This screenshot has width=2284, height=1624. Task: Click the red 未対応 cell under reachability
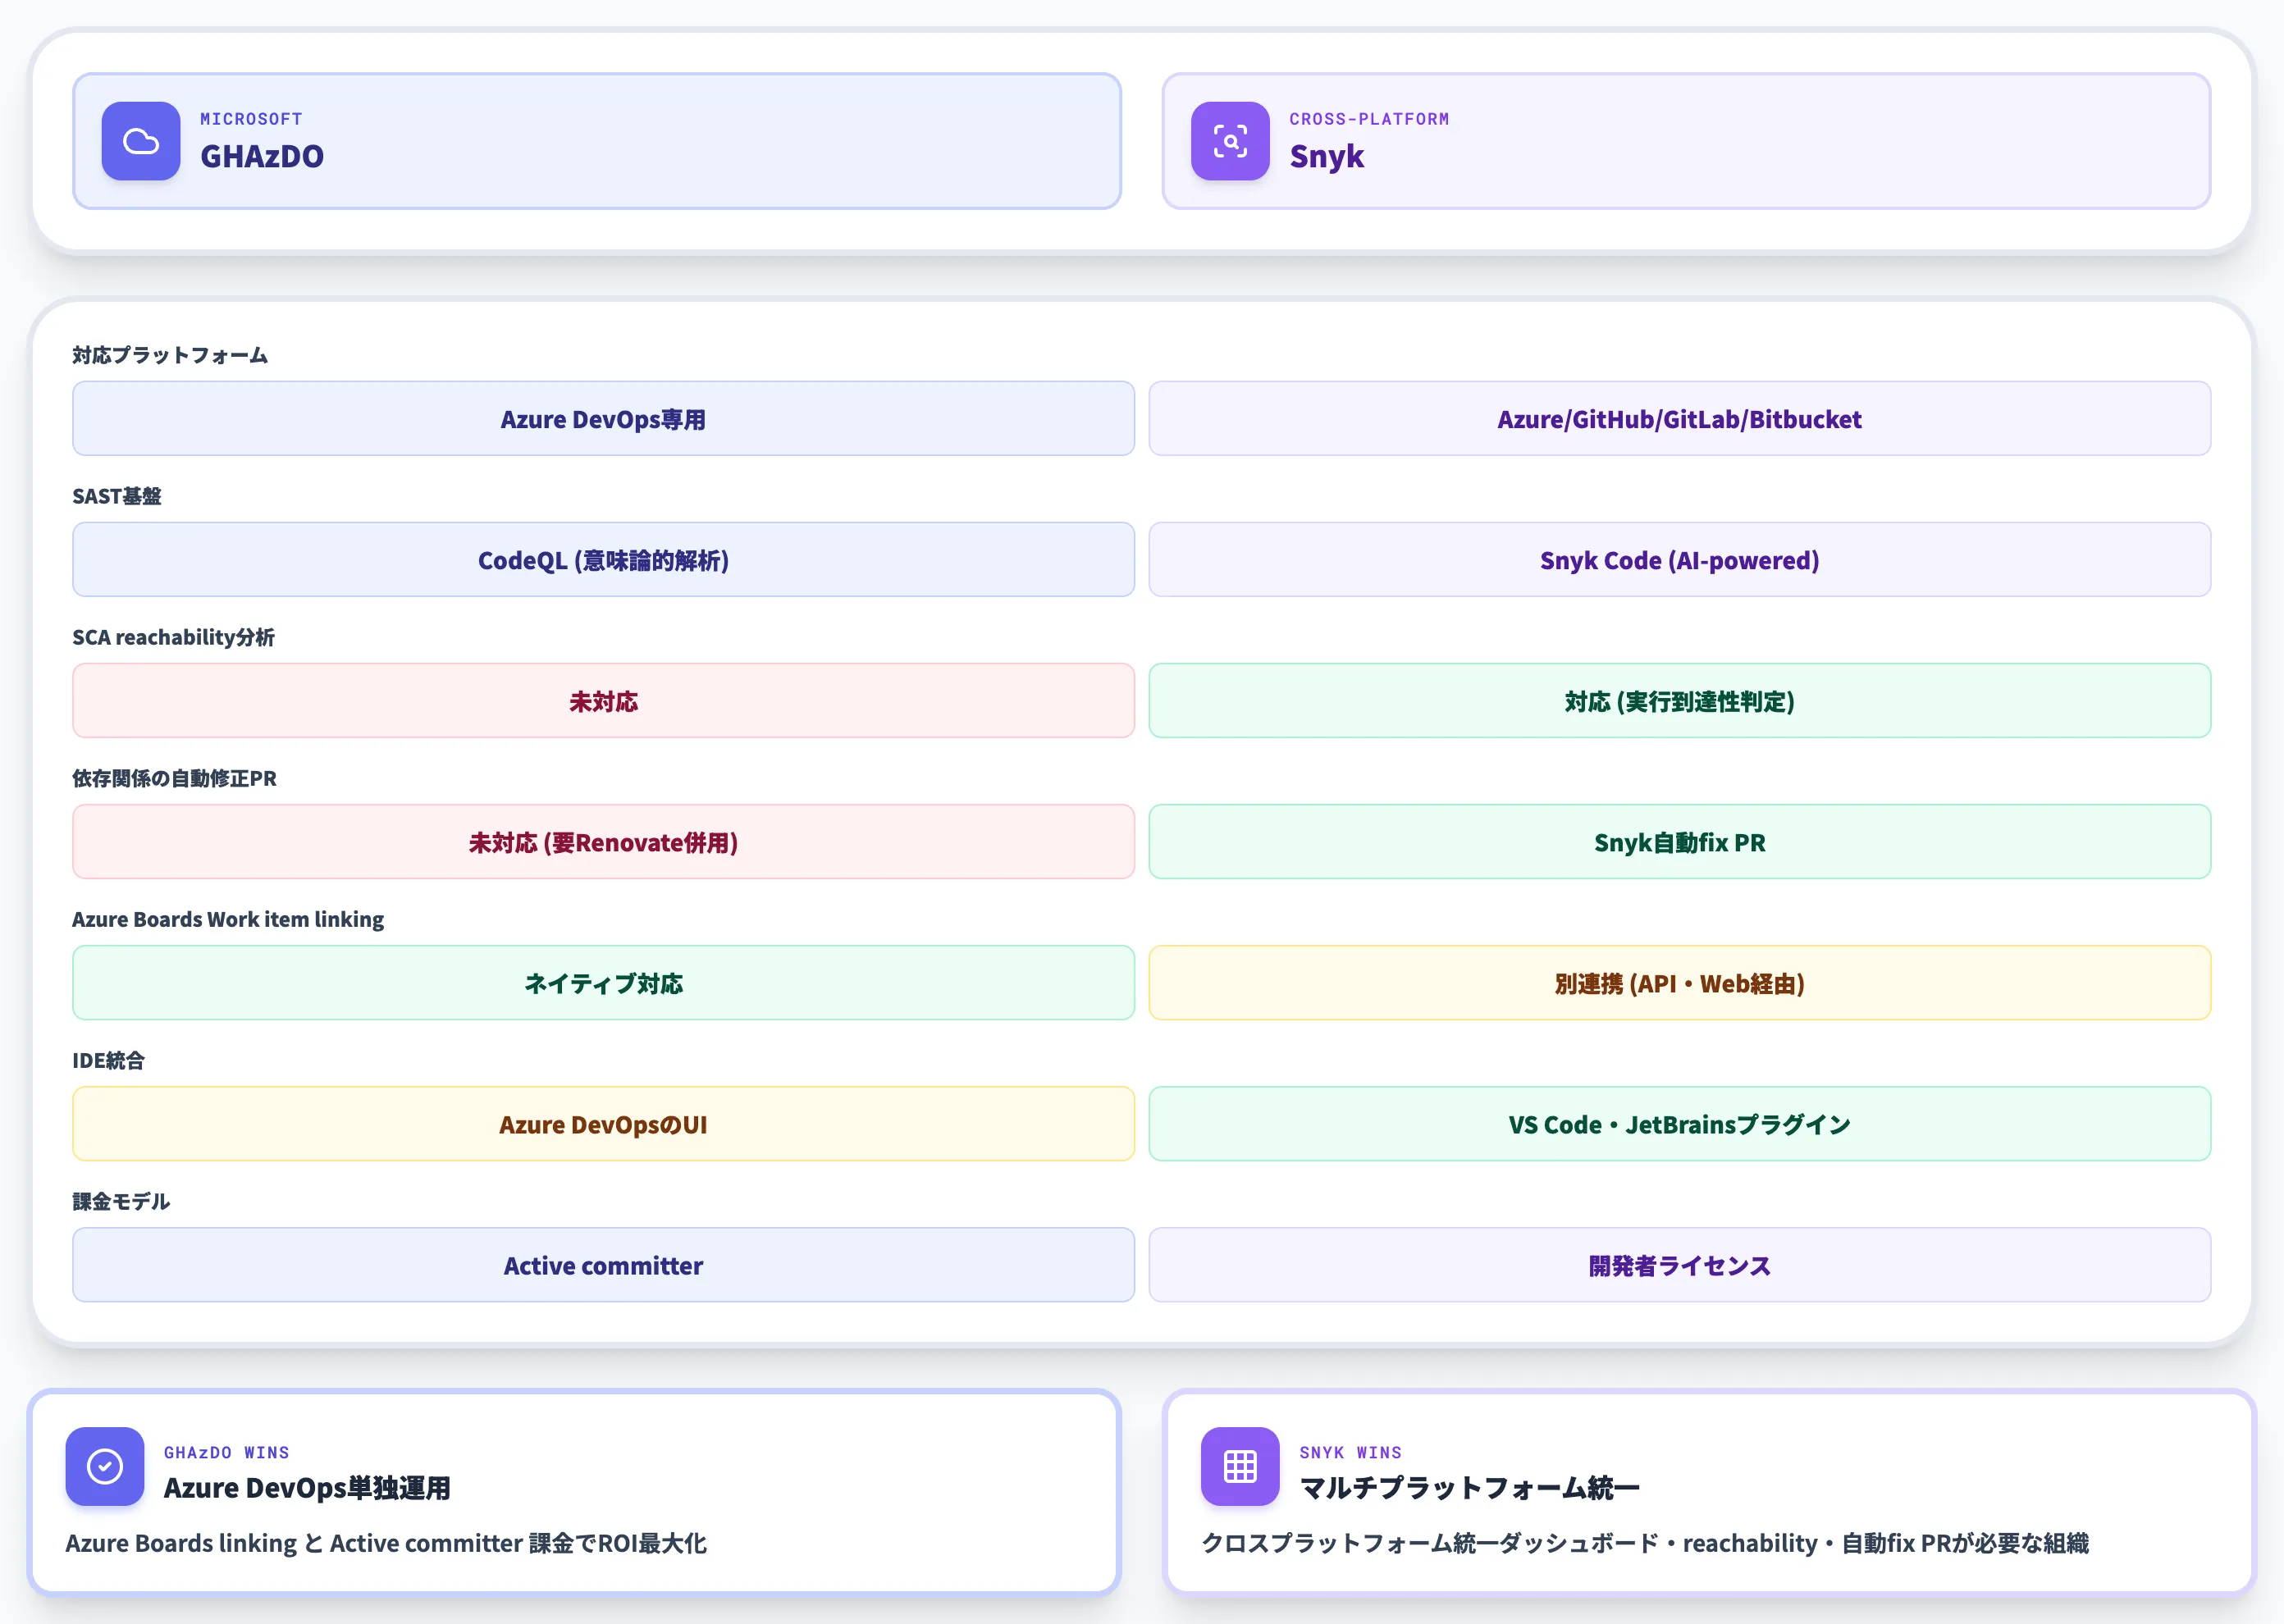[603, 701]
